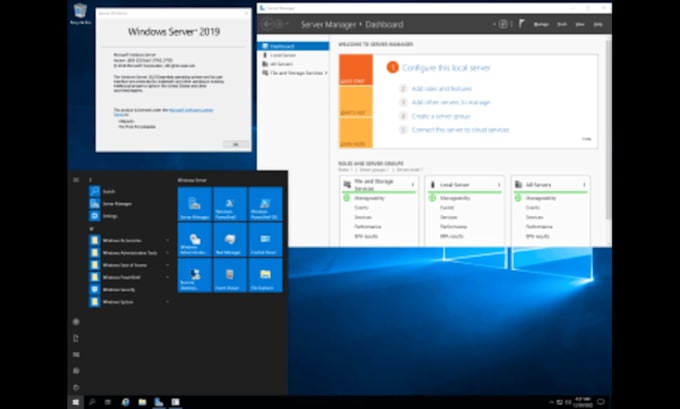Click the taskbar search magnifier icon
Viewport: 680px width, 409px height.
pyautogui.click(x=92, y=402)
